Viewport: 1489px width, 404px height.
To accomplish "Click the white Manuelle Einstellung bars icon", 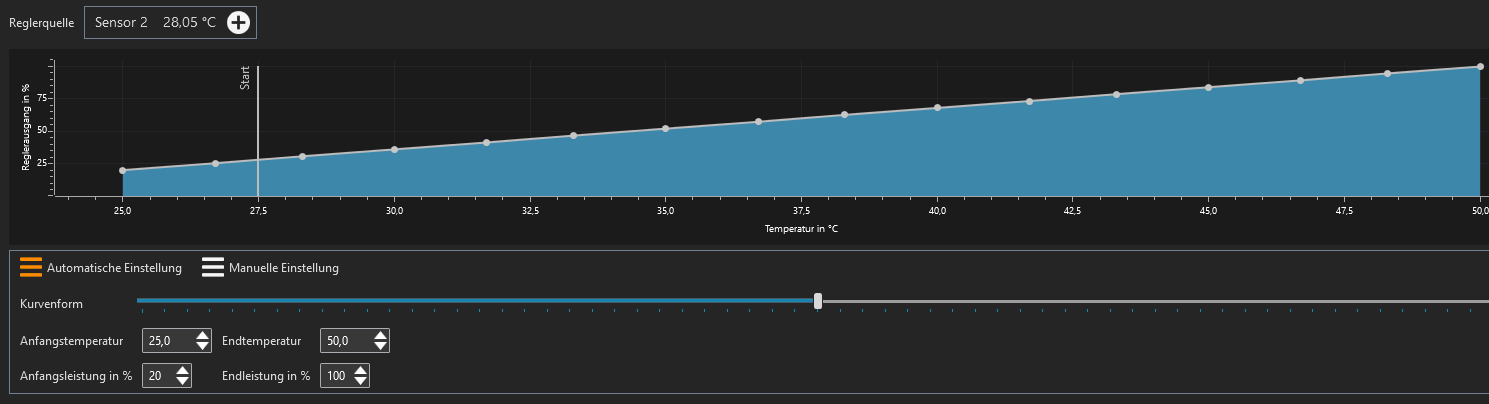I will pos(213,267).
